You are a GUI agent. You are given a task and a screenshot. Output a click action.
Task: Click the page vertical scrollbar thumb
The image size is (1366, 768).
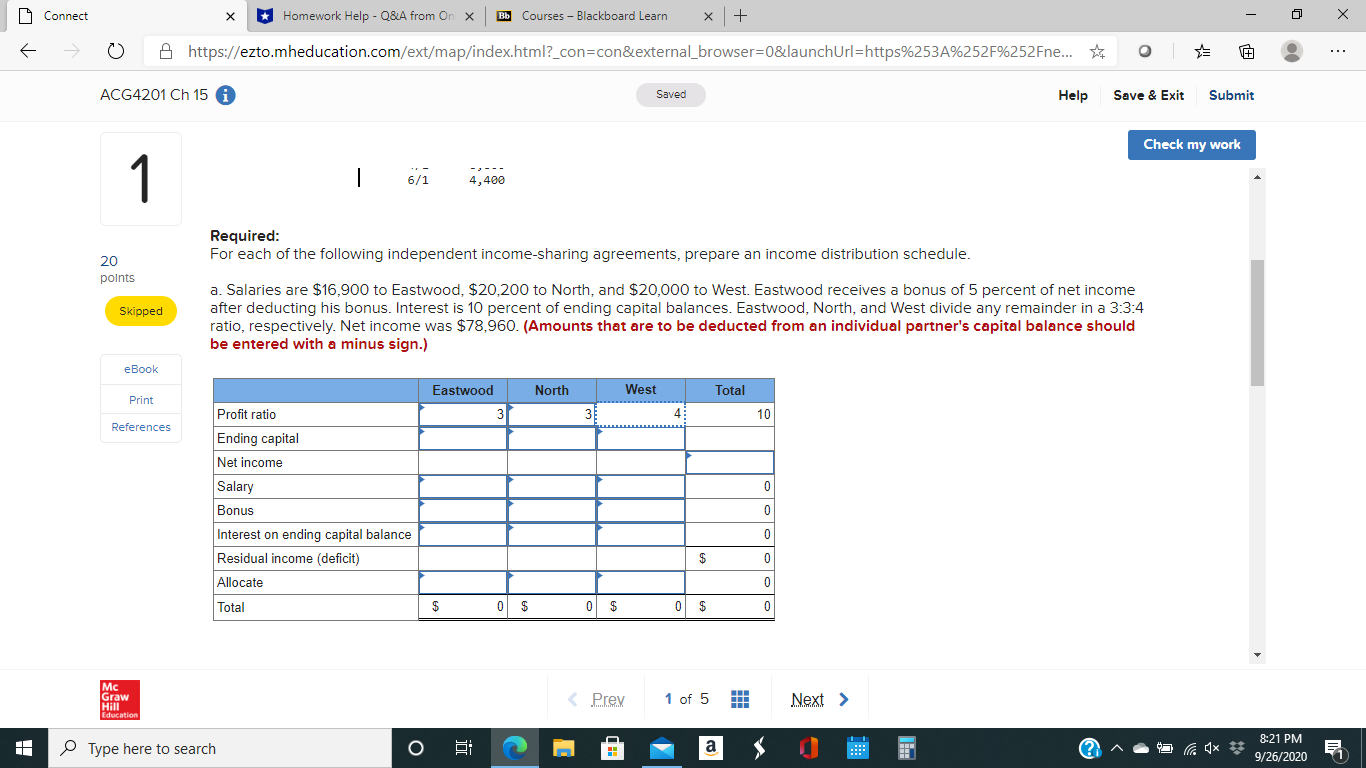pos(1258,321)
